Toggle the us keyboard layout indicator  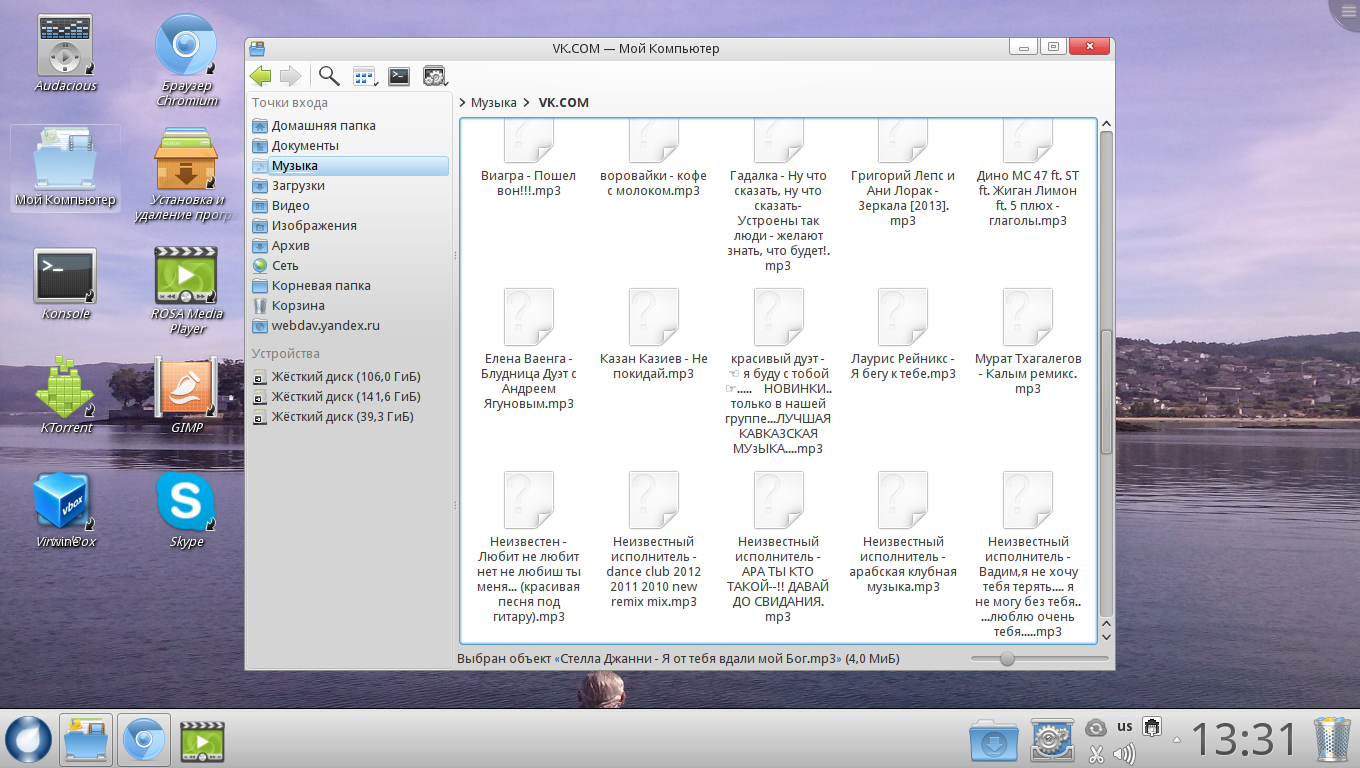point(1124,727)
